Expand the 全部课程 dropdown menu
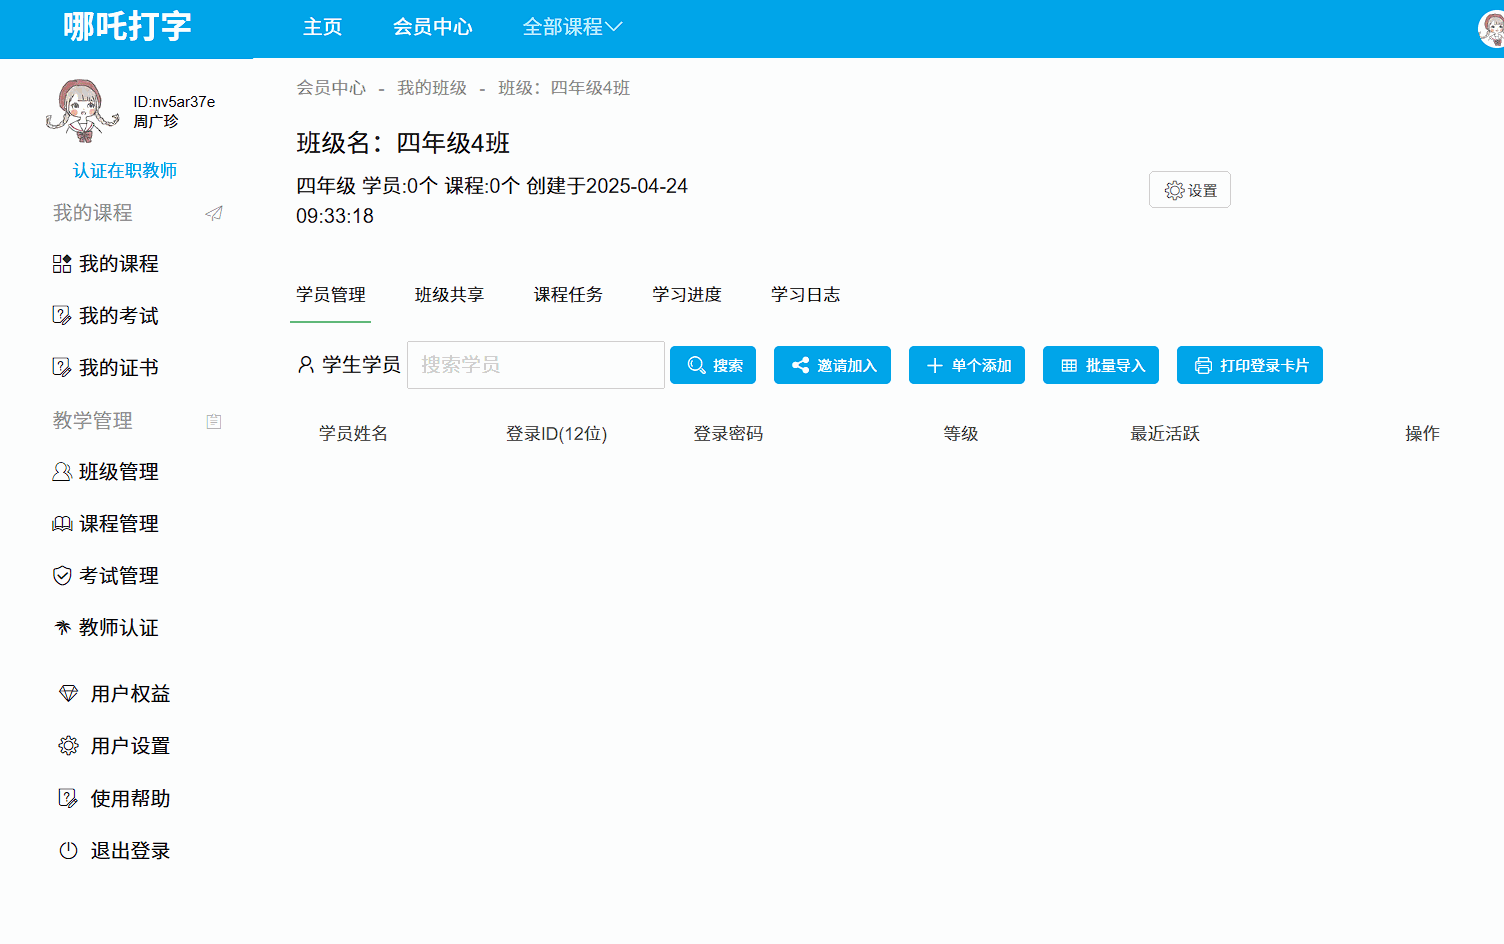 [x=572, y=27]
